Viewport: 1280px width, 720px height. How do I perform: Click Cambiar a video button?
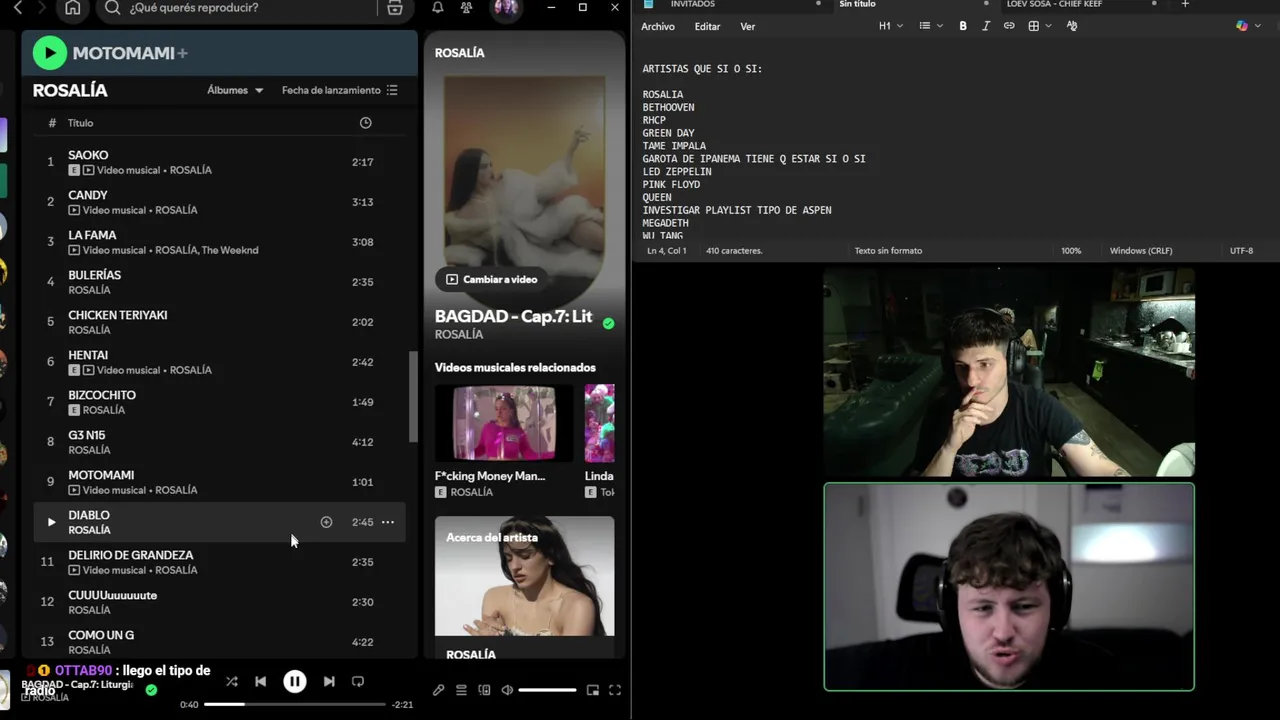point(491,279)
